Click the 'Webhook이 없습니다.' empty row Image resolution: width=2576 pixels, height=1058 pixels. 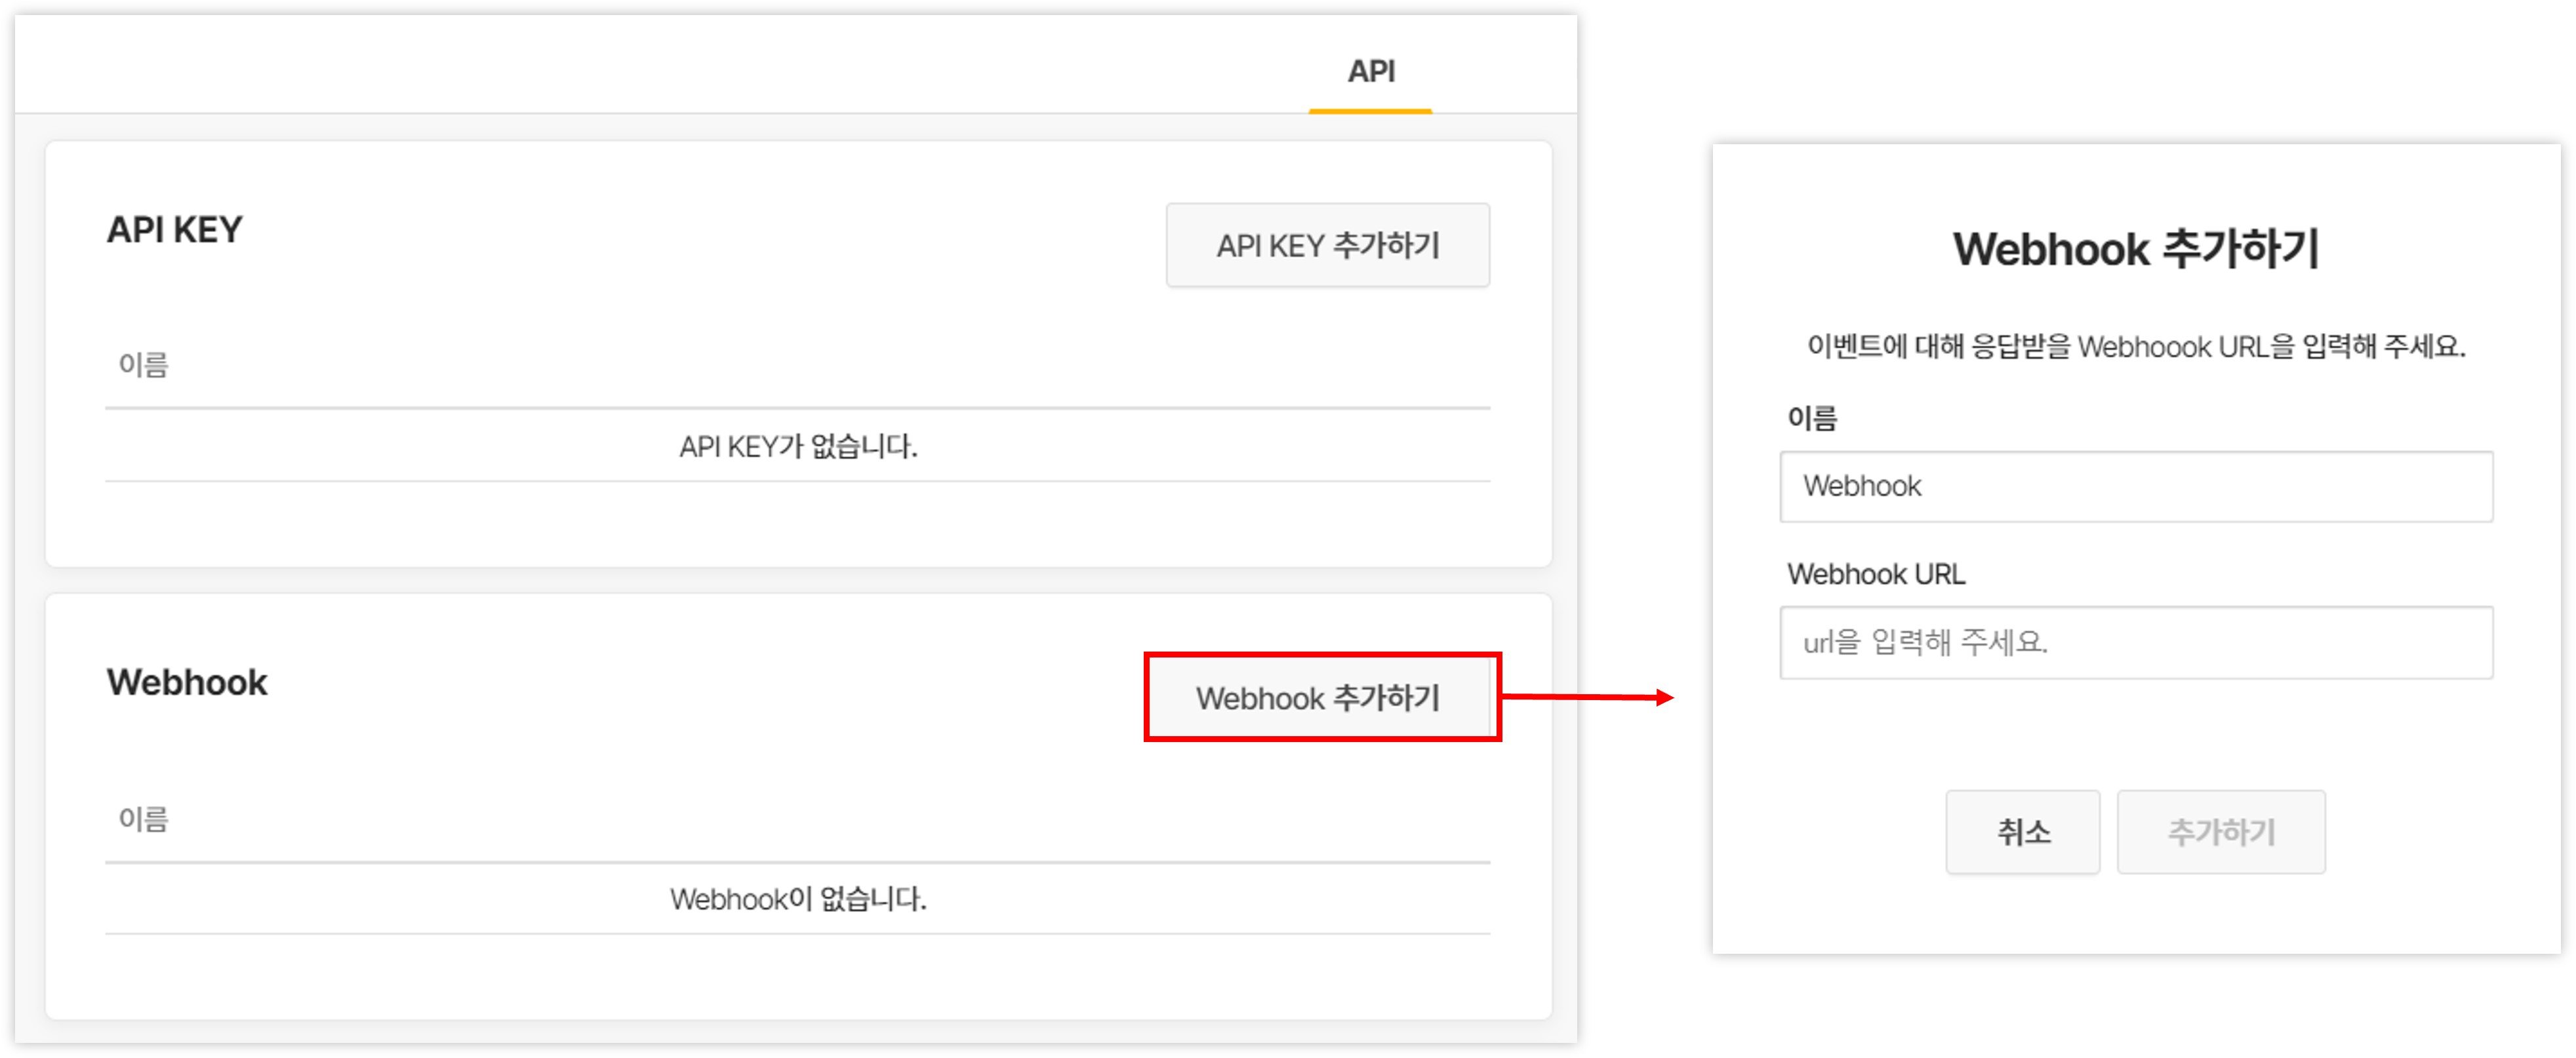click(797, 899)
